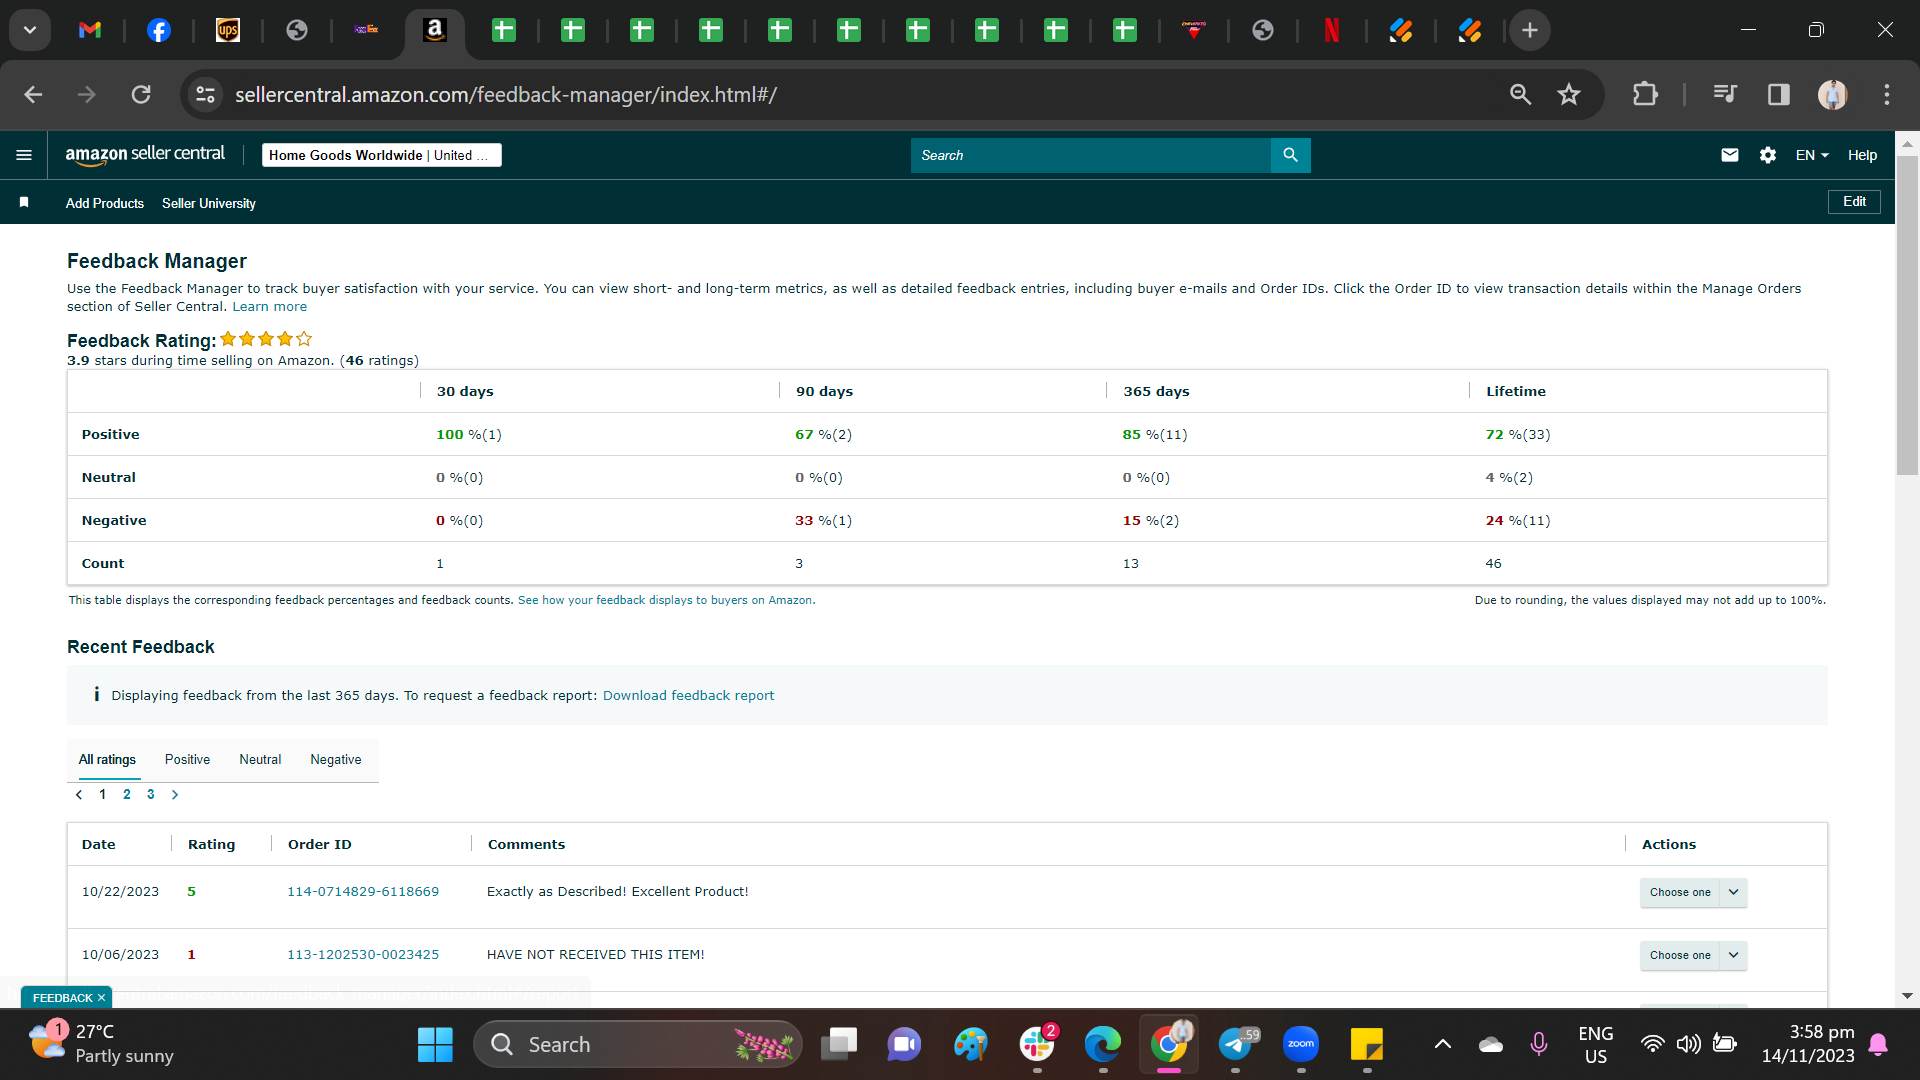Show hidden system tray icons

tap(1442, 1044)
